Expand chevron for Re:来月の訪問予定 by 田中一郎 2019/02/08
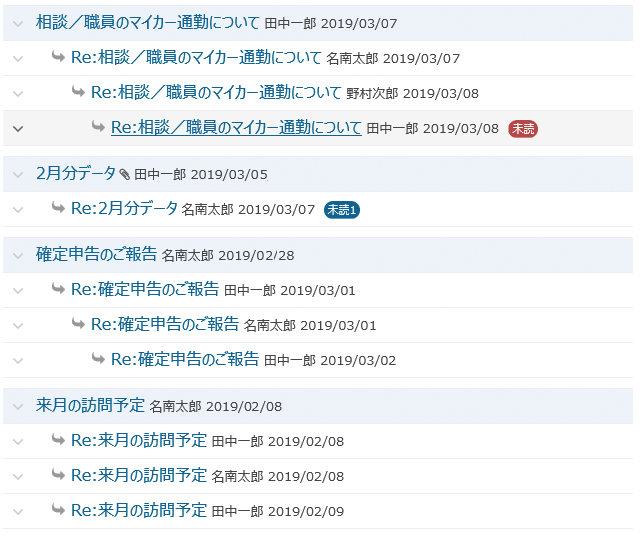 pyautogui.click(x=18, y=442)
